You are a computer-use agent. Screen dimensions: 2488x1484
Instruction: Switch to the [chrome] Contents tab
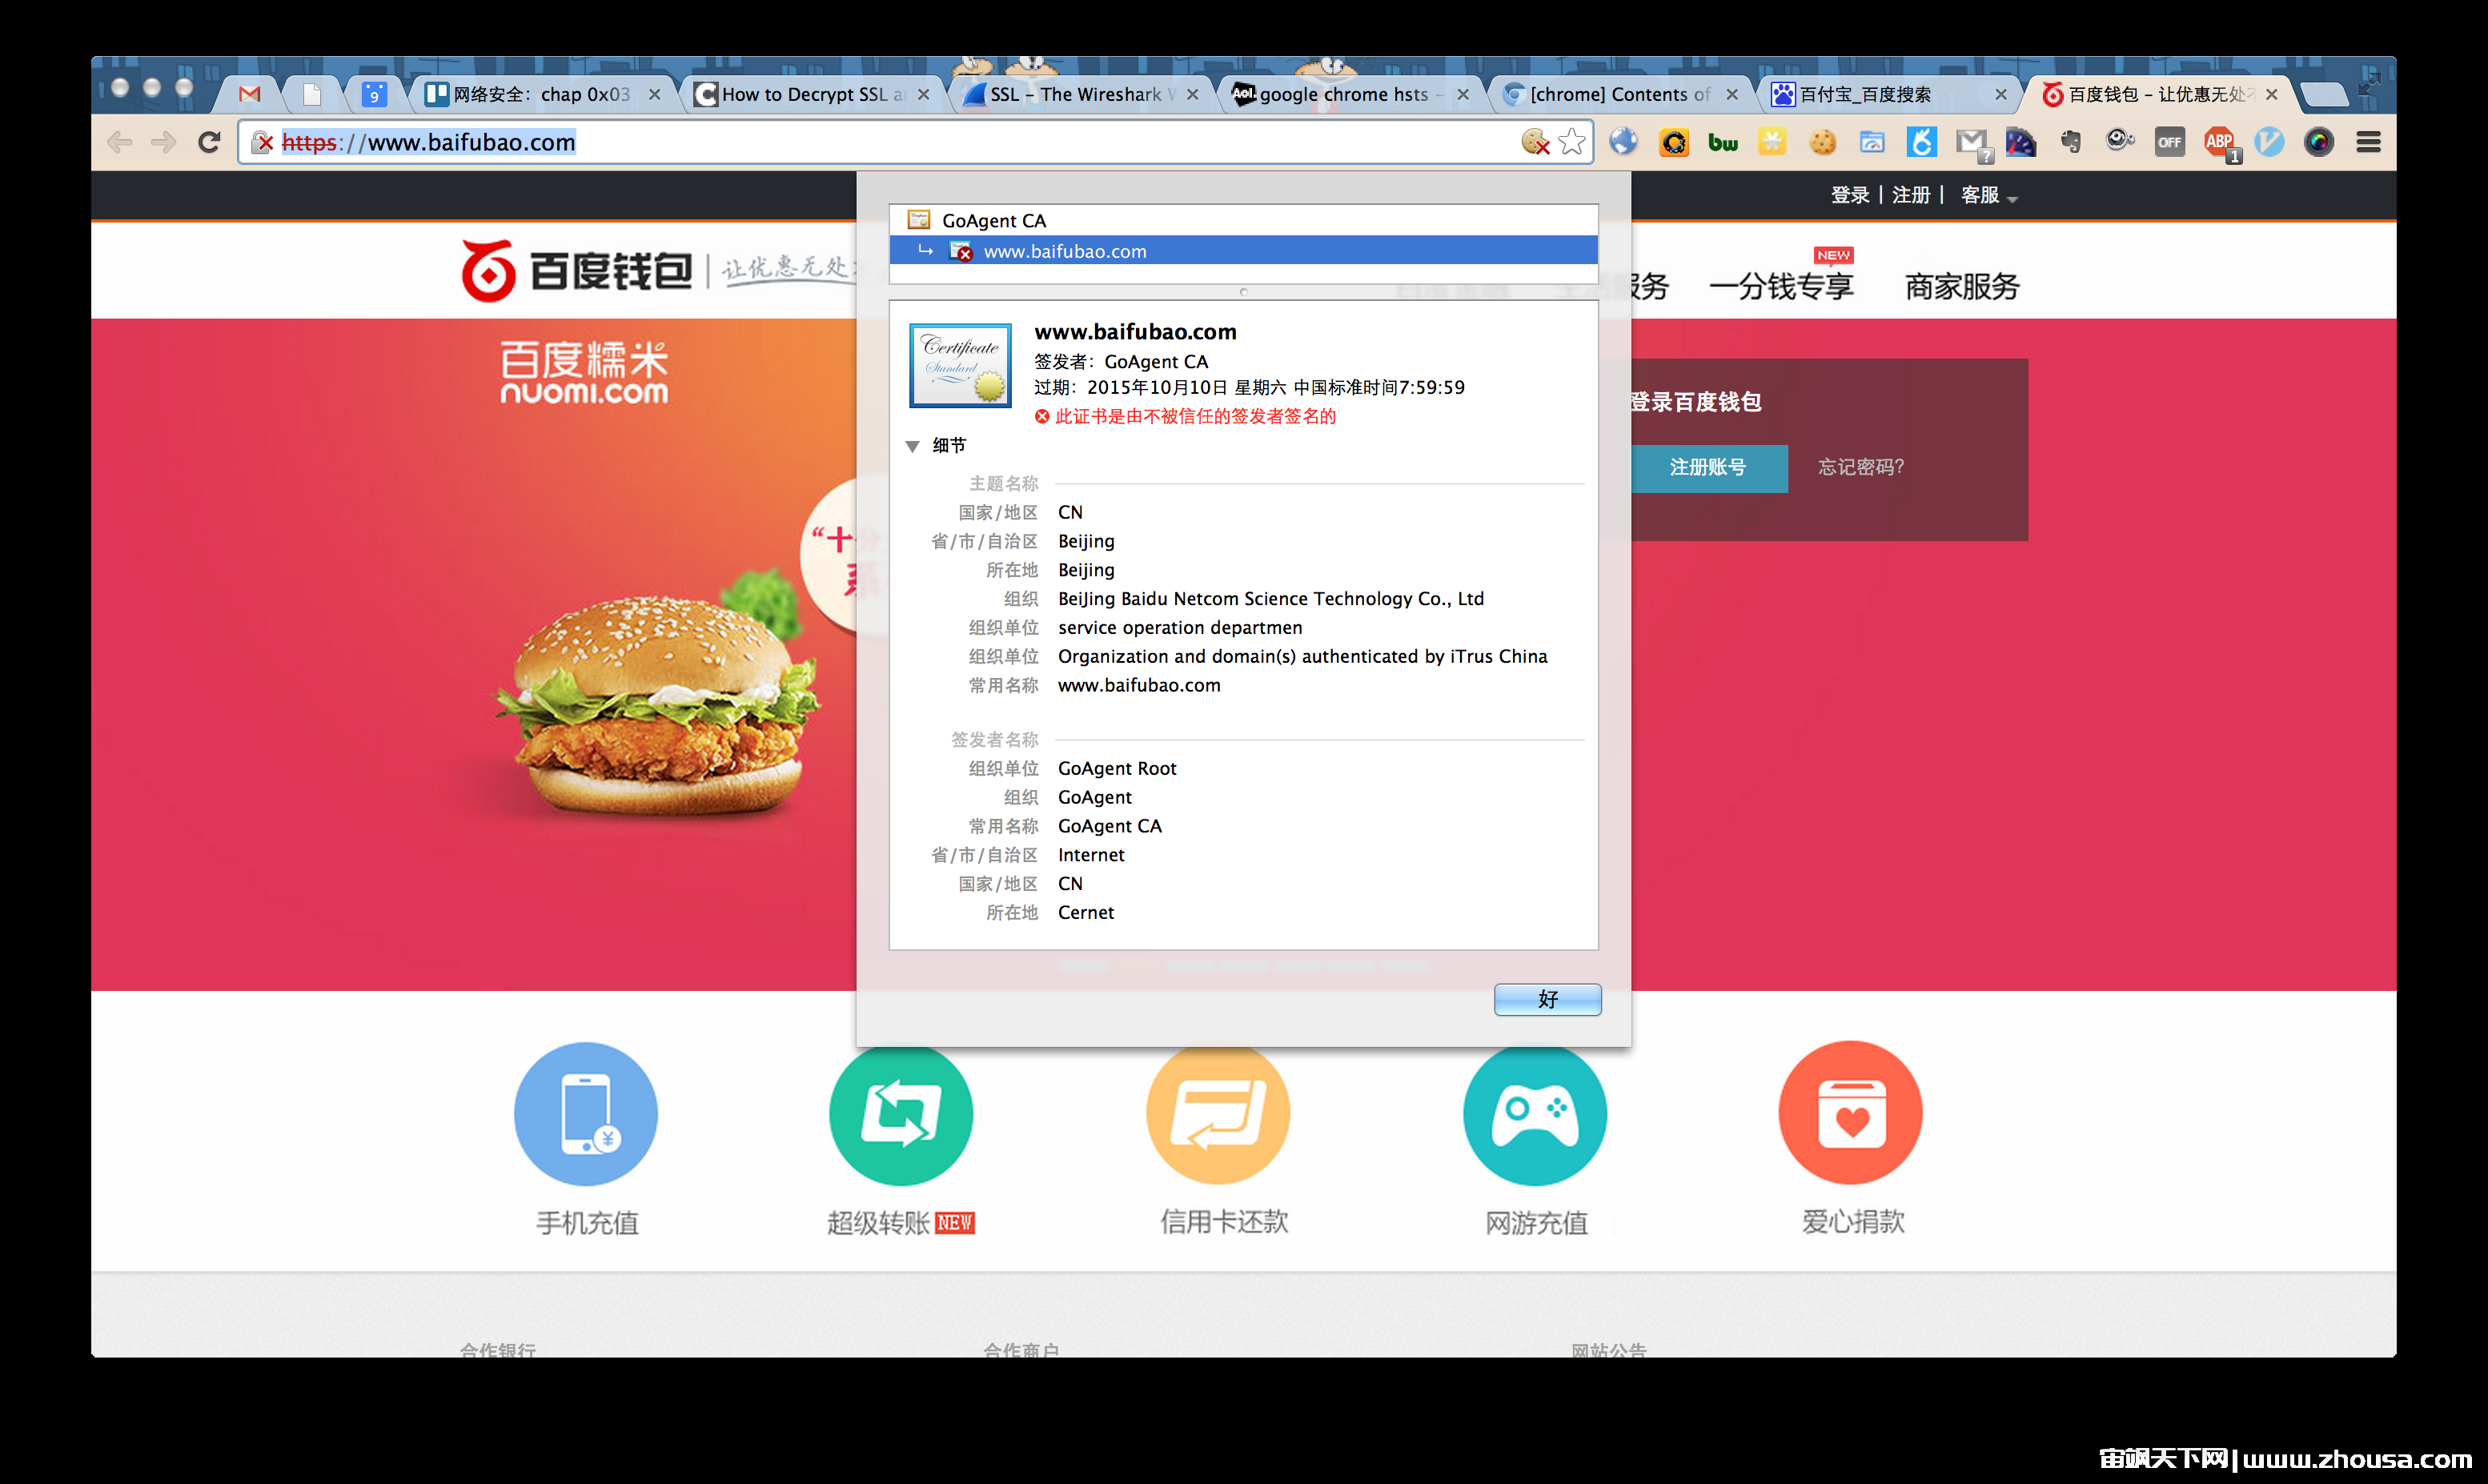coord(1619,94)
